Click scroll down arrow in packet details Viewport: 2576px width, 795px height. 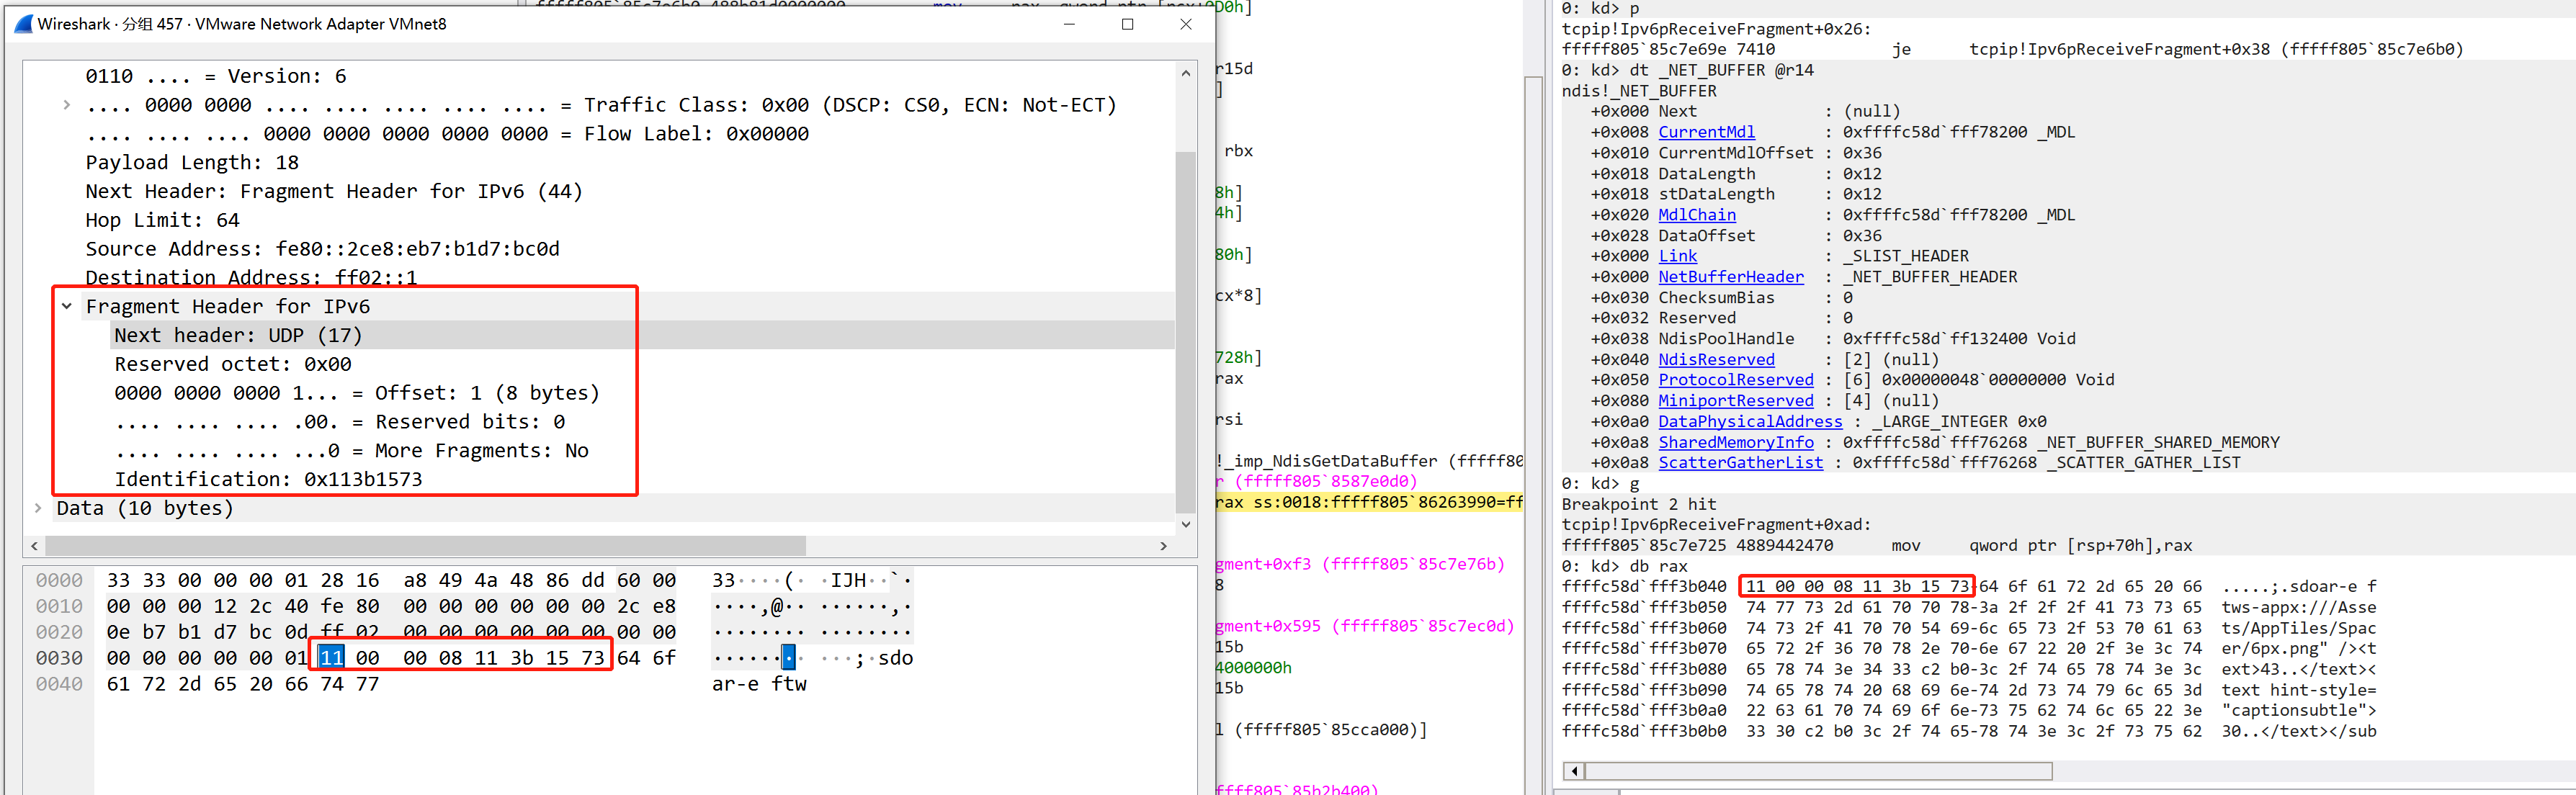pos(1186,524)
